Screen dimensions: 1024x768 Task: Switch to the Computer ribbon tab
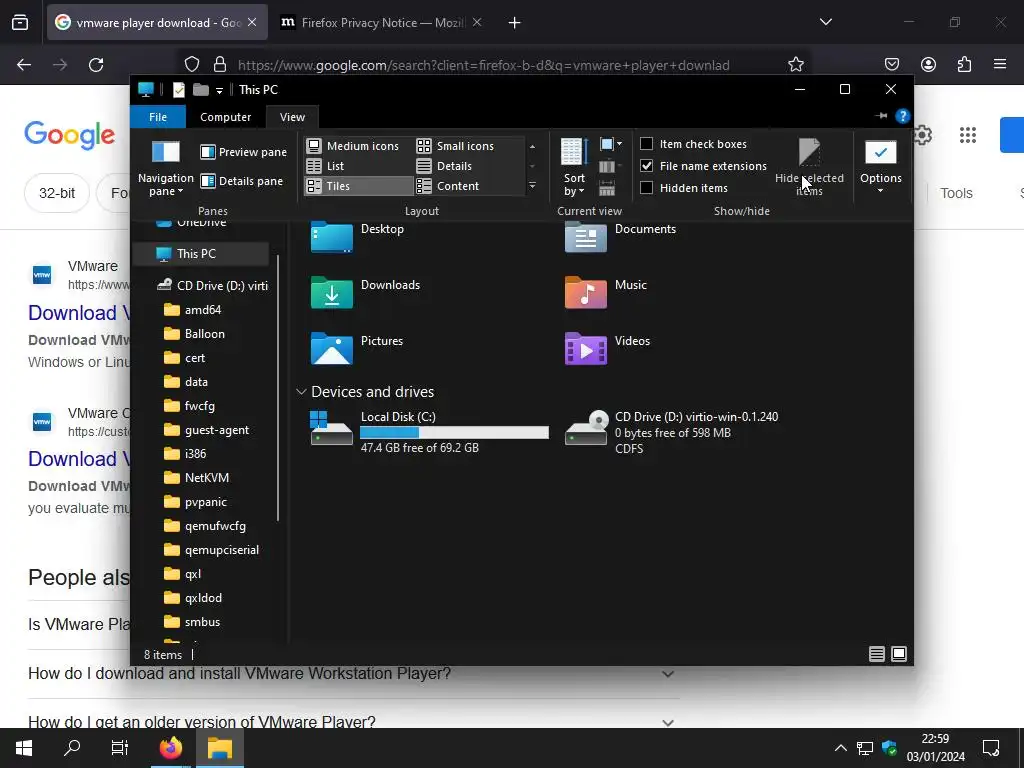point(225,117)
